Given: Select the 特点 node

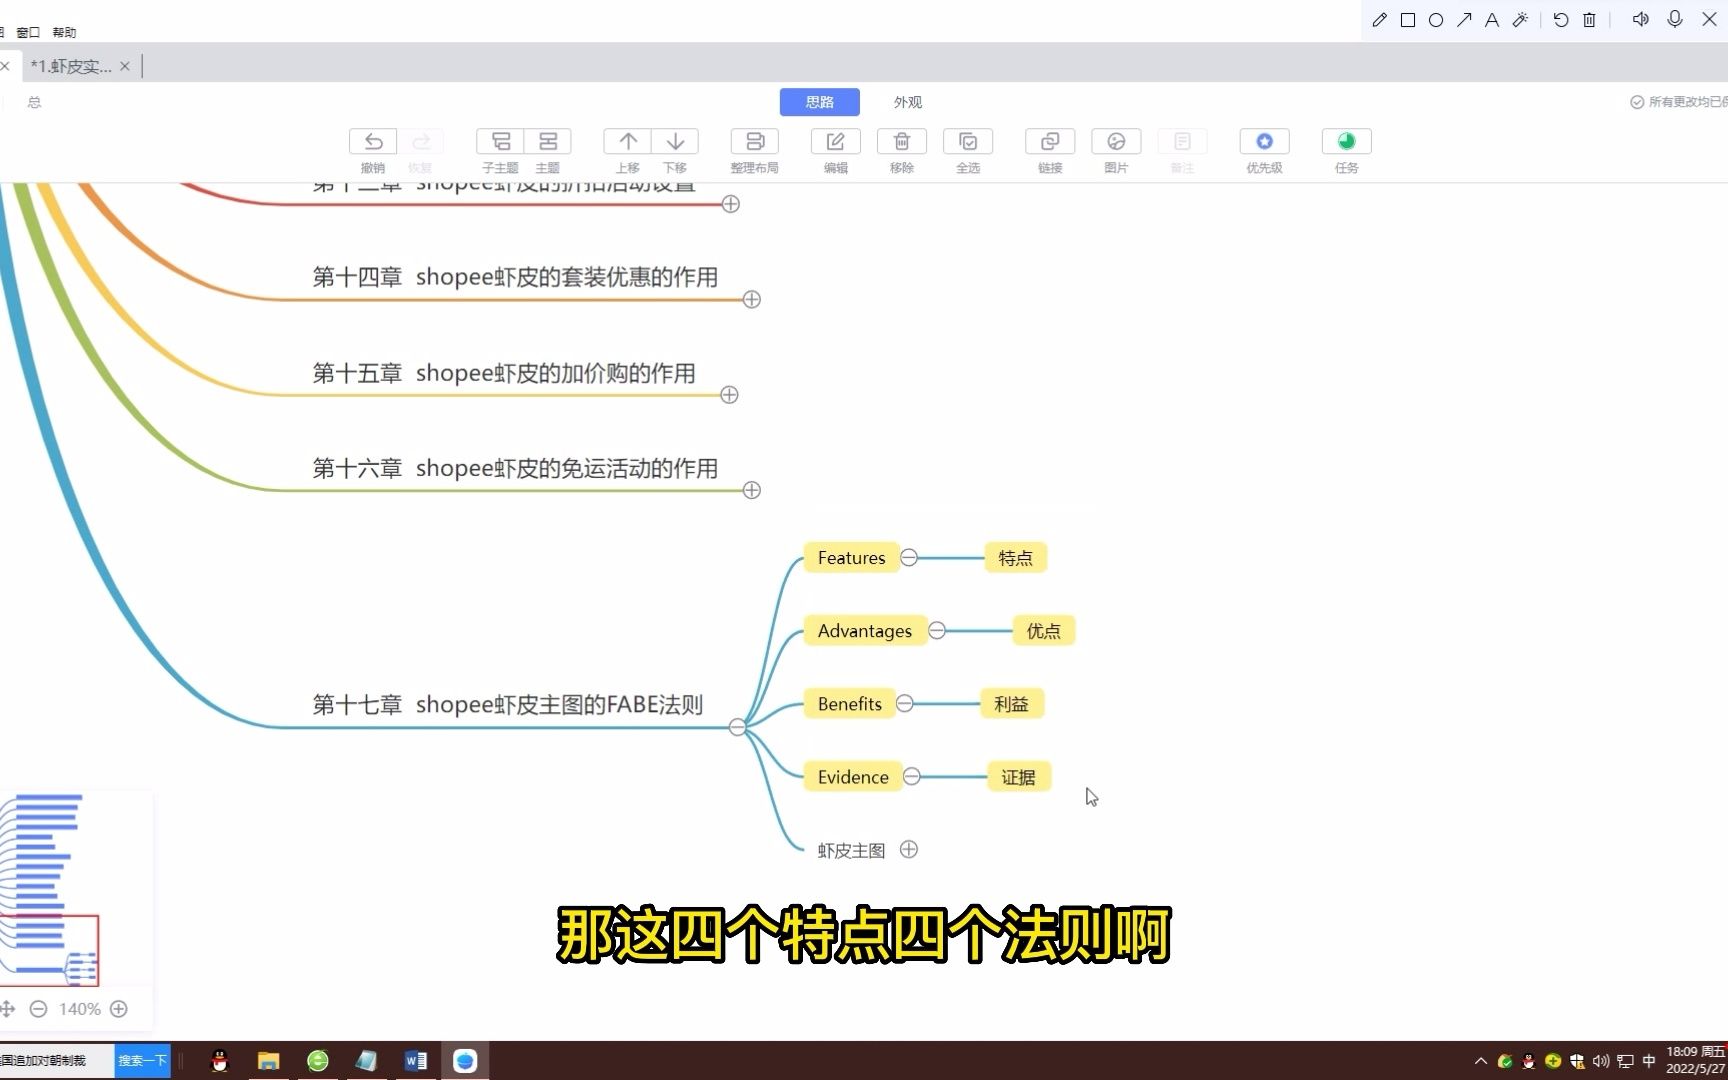Looking at the screenshot, I should (x=1016, y=558).
